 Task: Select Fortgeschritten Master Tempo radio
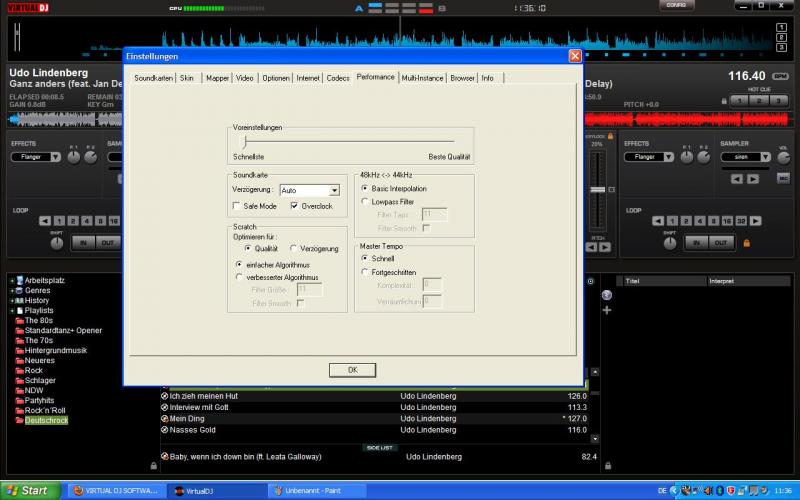point(365,272)
